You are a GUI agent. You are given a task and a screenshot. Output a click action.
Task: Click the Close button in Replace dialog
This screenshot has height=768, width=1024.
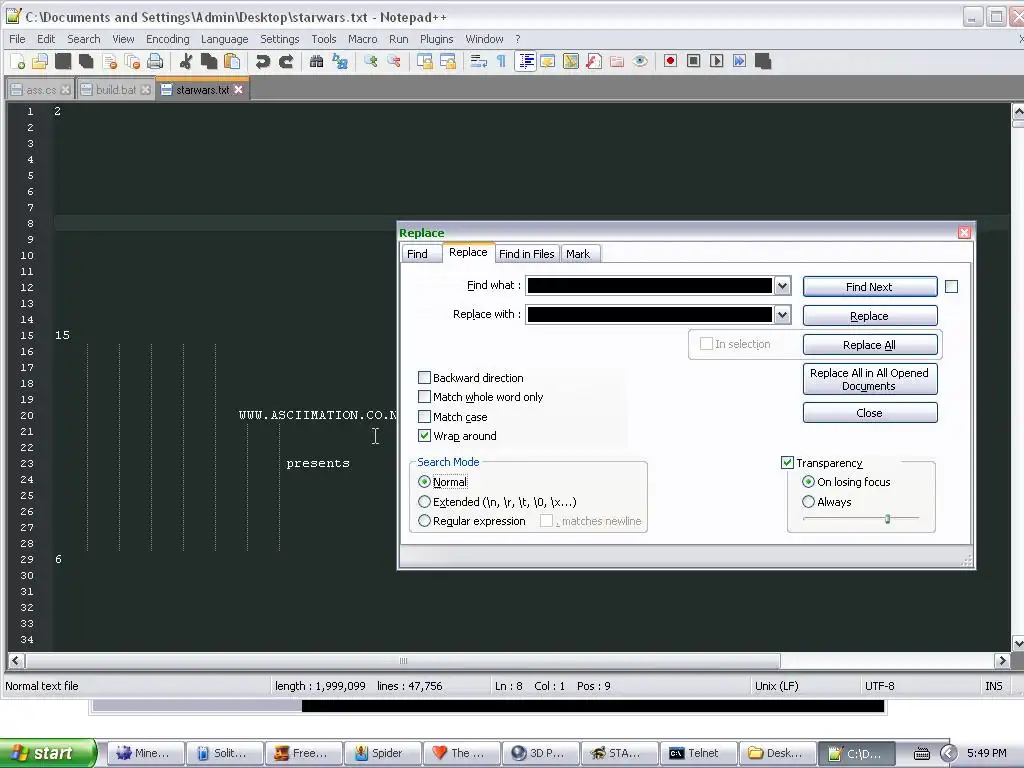870,413
